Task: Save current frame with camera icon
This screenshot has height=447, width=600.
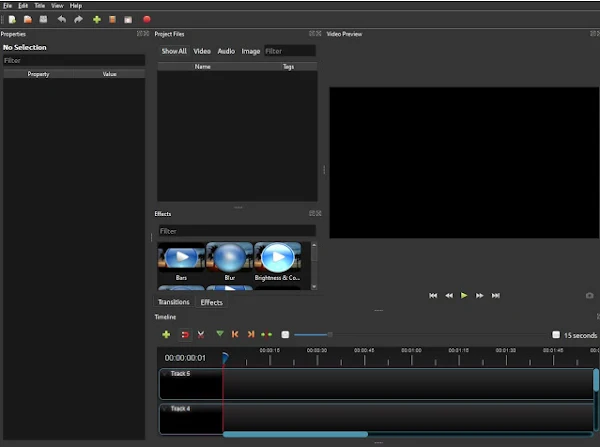Action: tap(589, 295)
